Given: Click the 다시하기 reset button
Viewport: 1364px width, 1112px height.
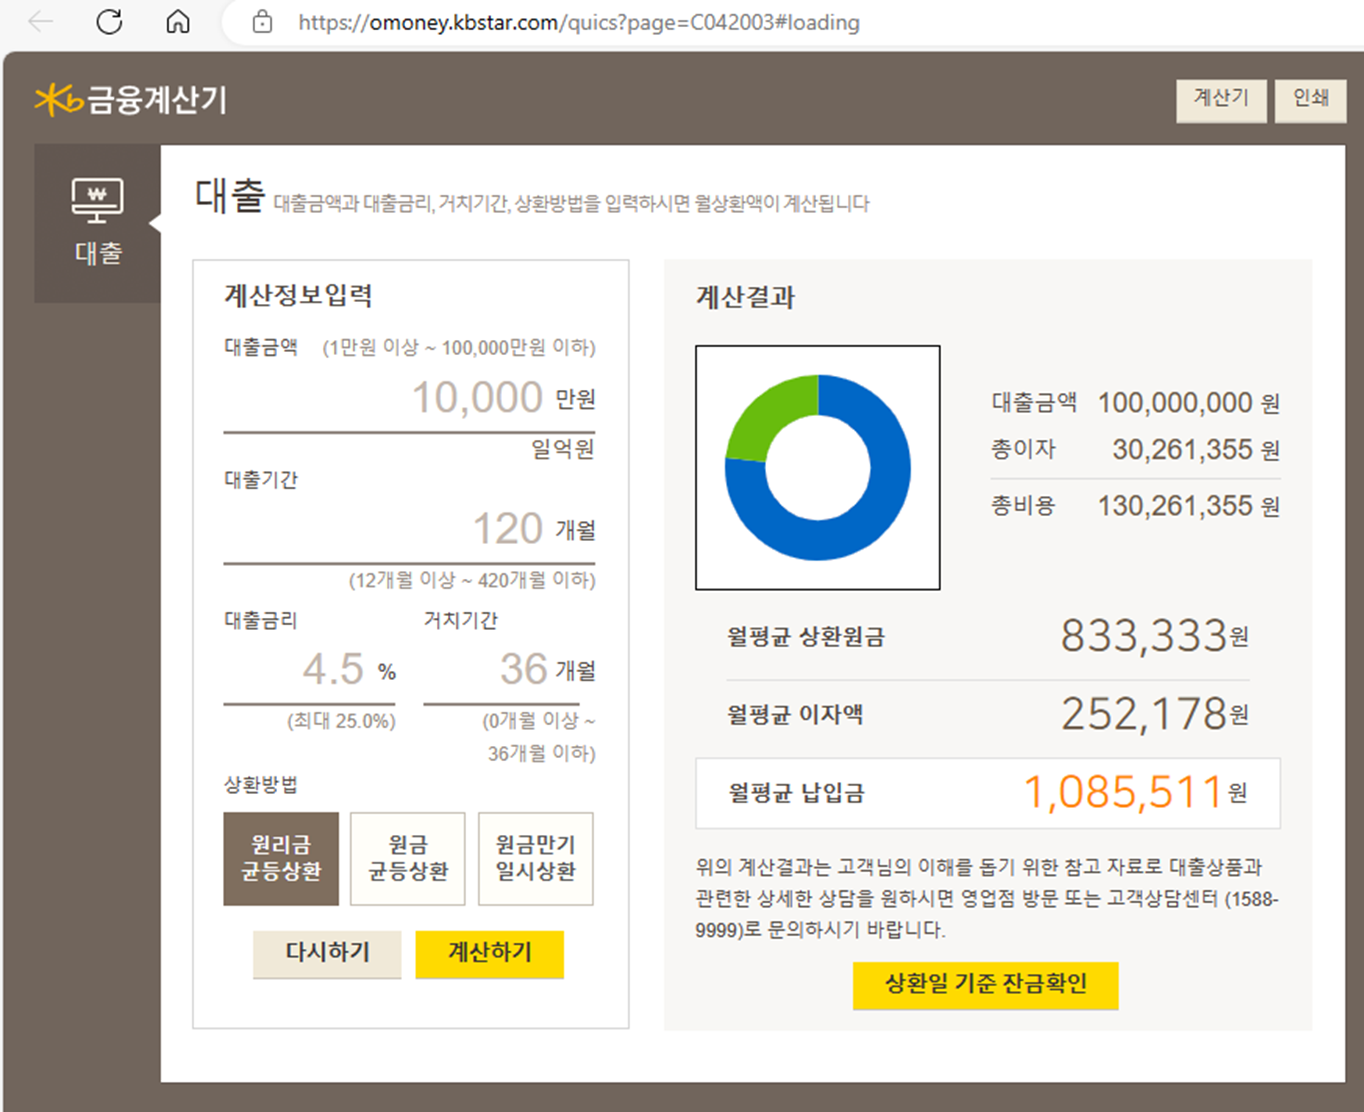Looking at the screenshot, I should tap(326, 953).
